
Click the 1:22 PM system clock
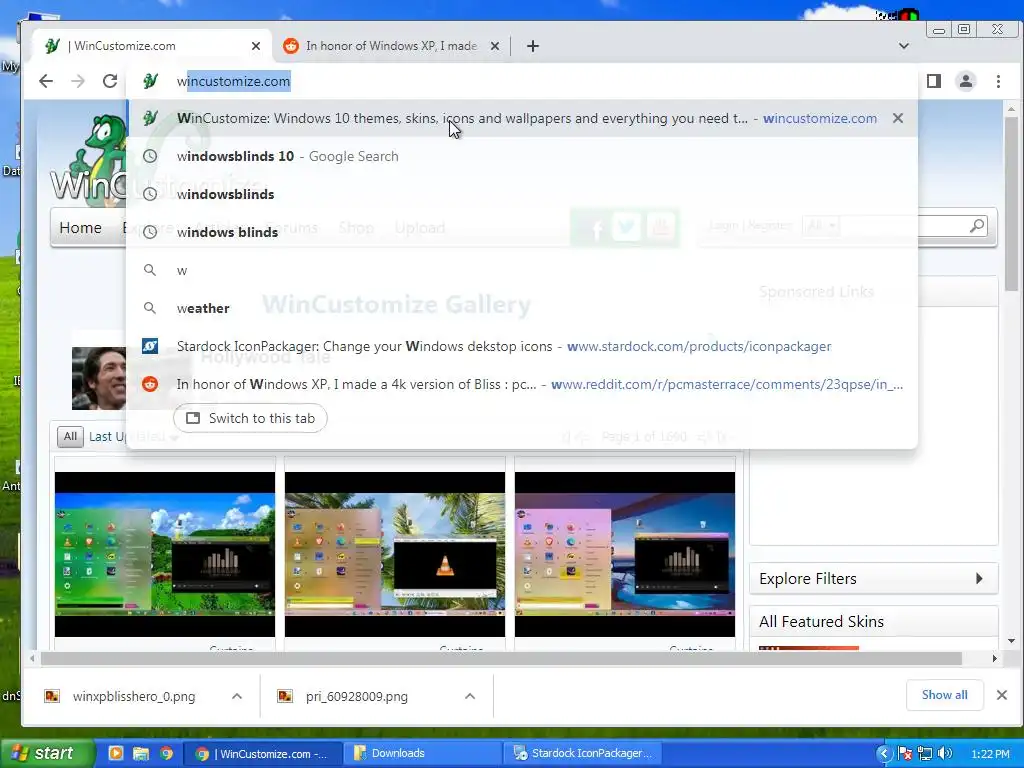click(990, 754)
